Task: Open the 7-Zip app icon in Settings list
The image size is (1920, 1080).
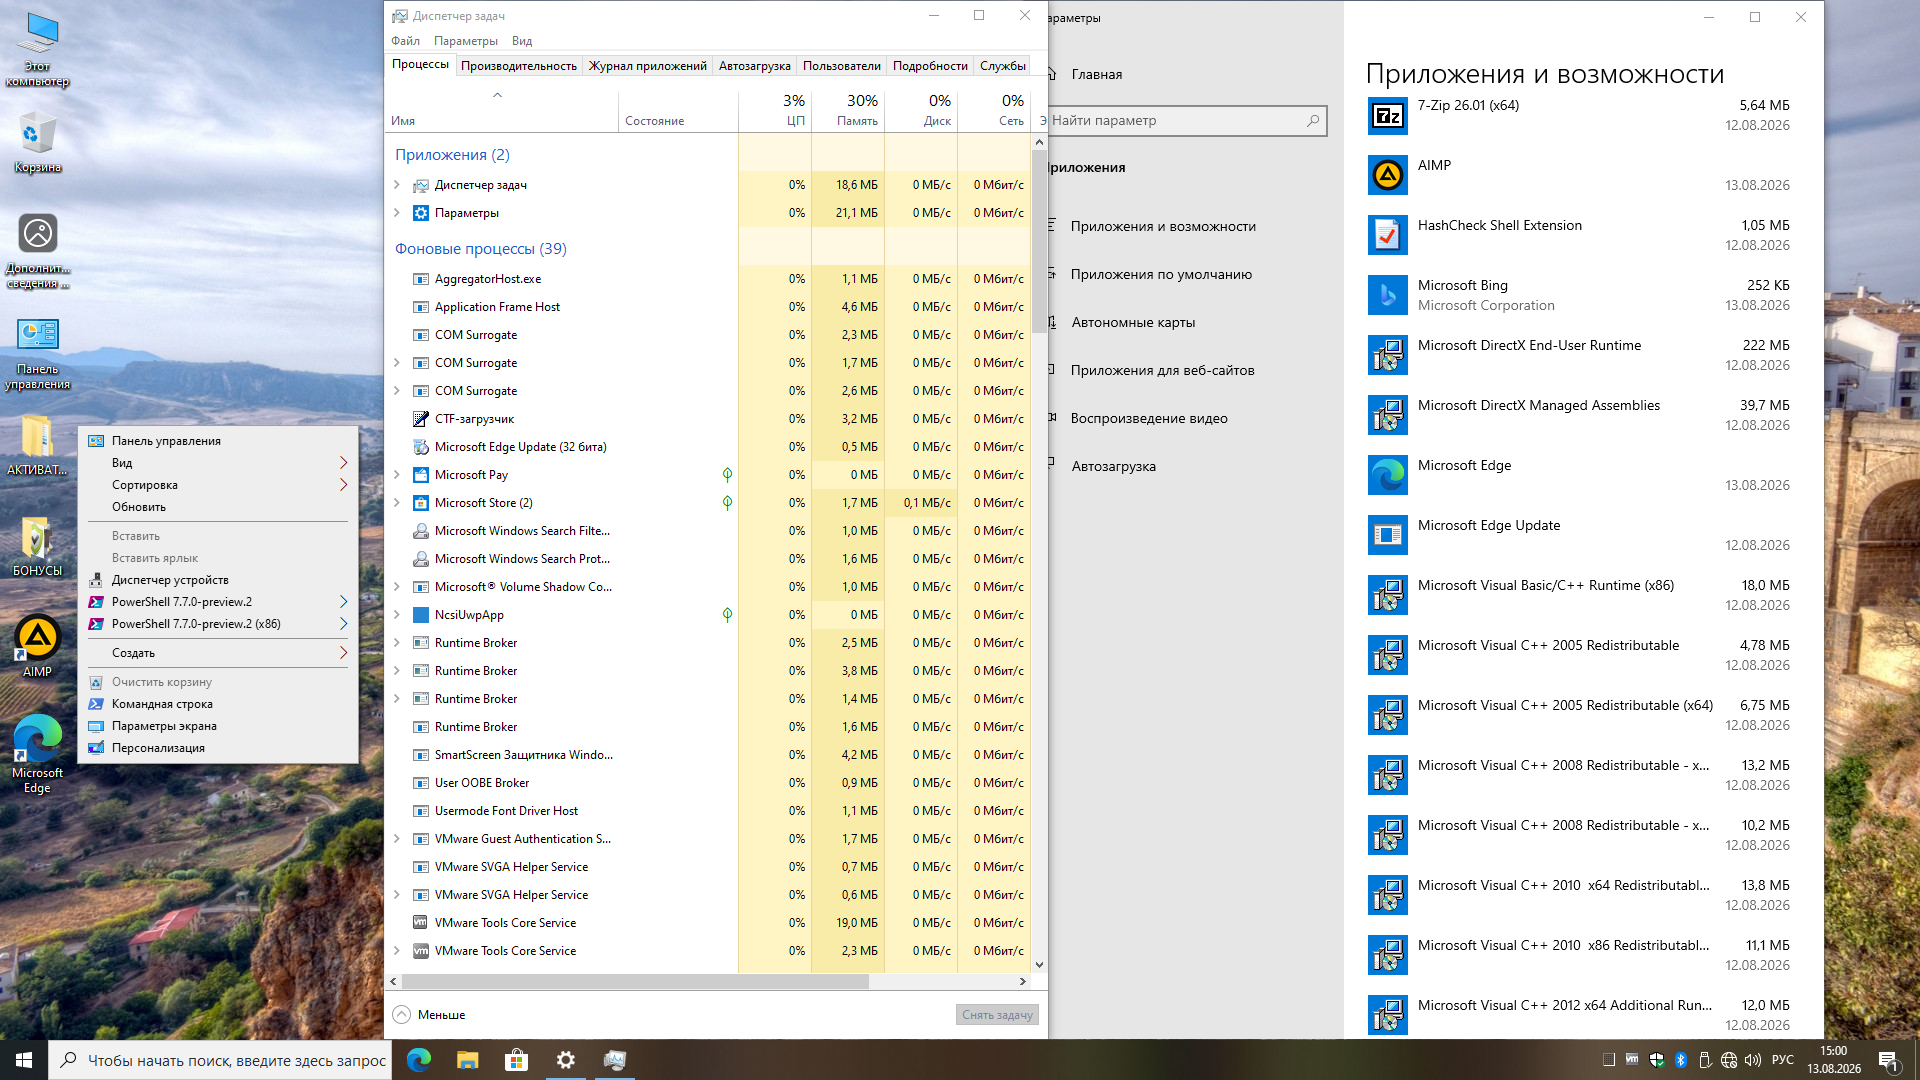Action: [x=1387, y=115]
